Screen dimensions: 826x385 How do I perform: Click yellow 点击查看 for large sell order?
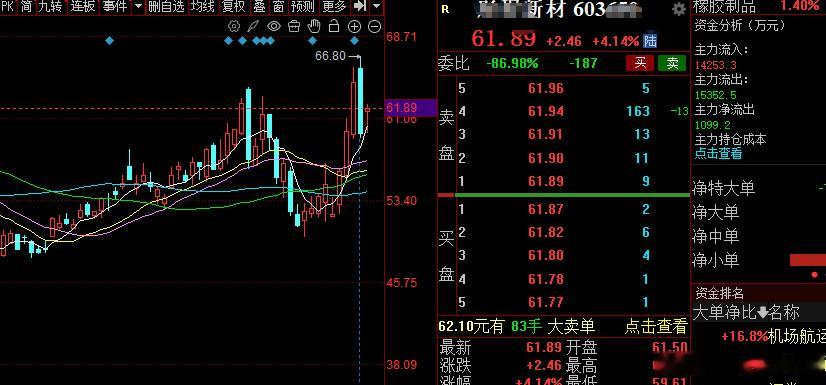[x=656, y=327]
